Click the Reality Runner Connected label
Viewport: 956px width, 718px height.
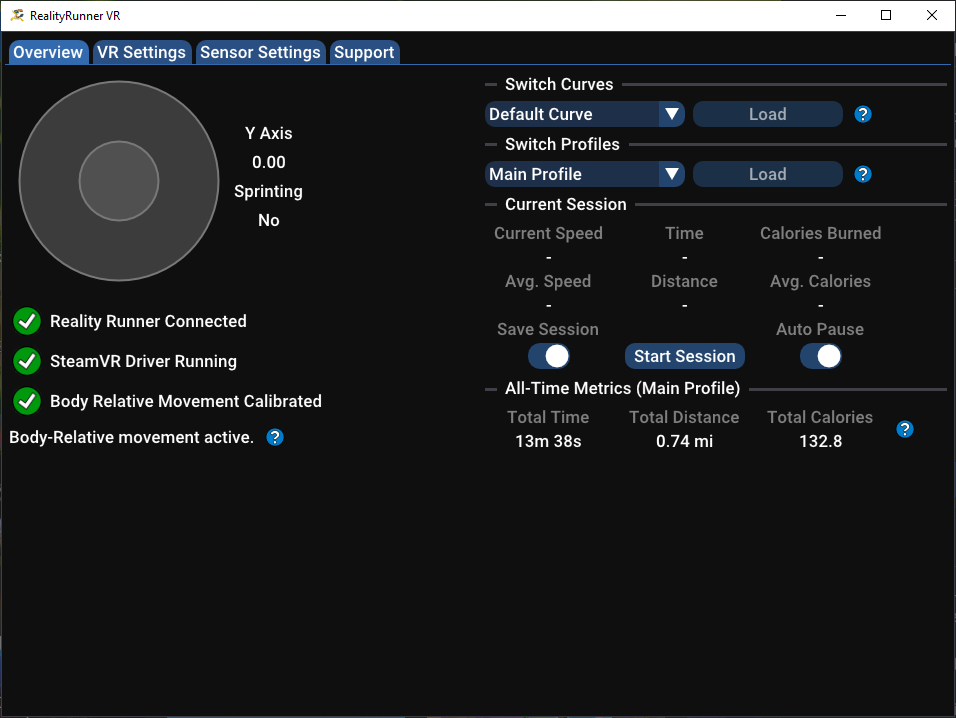click(148, 321)
